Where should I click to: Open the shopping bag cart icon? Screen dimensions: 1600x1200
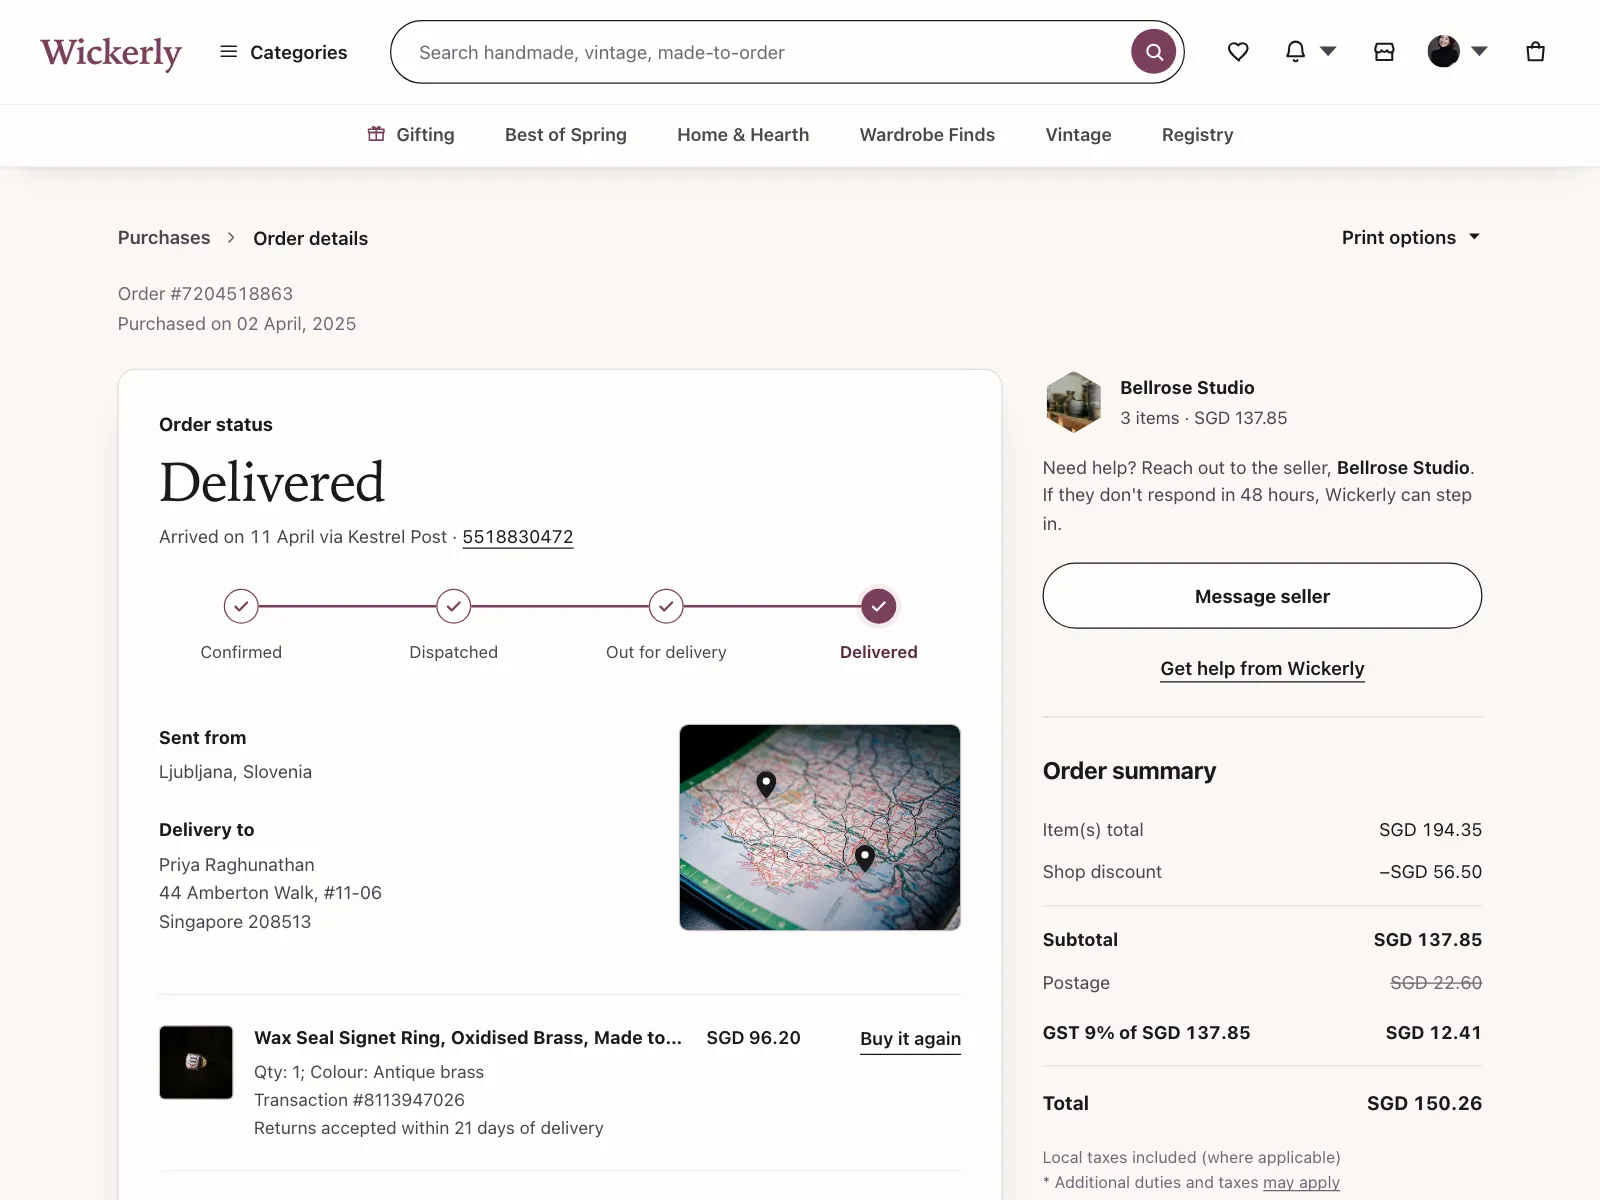[1536, 51]
